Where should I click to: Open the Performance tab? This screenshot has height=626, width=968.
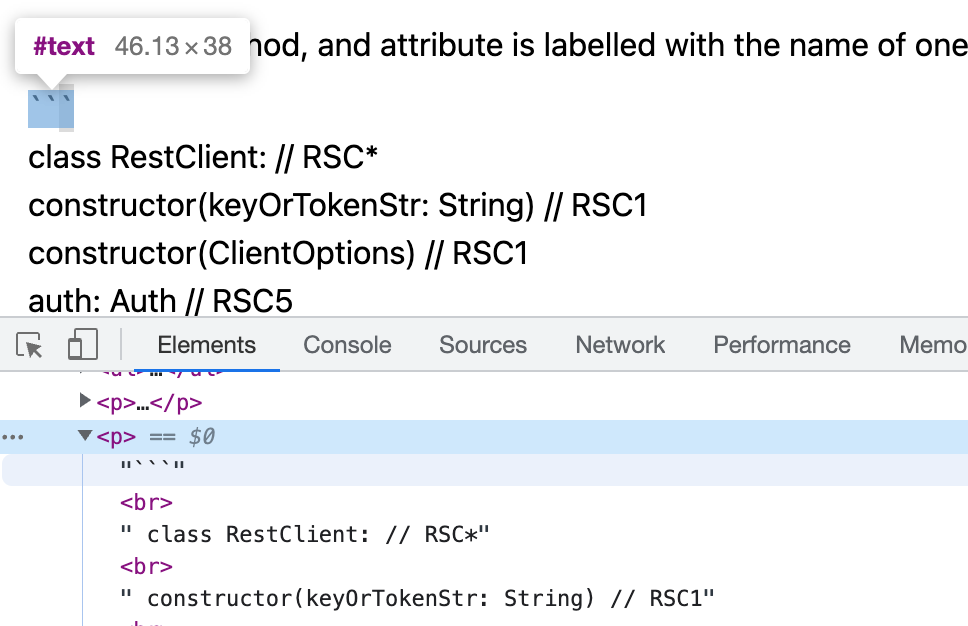782,344
